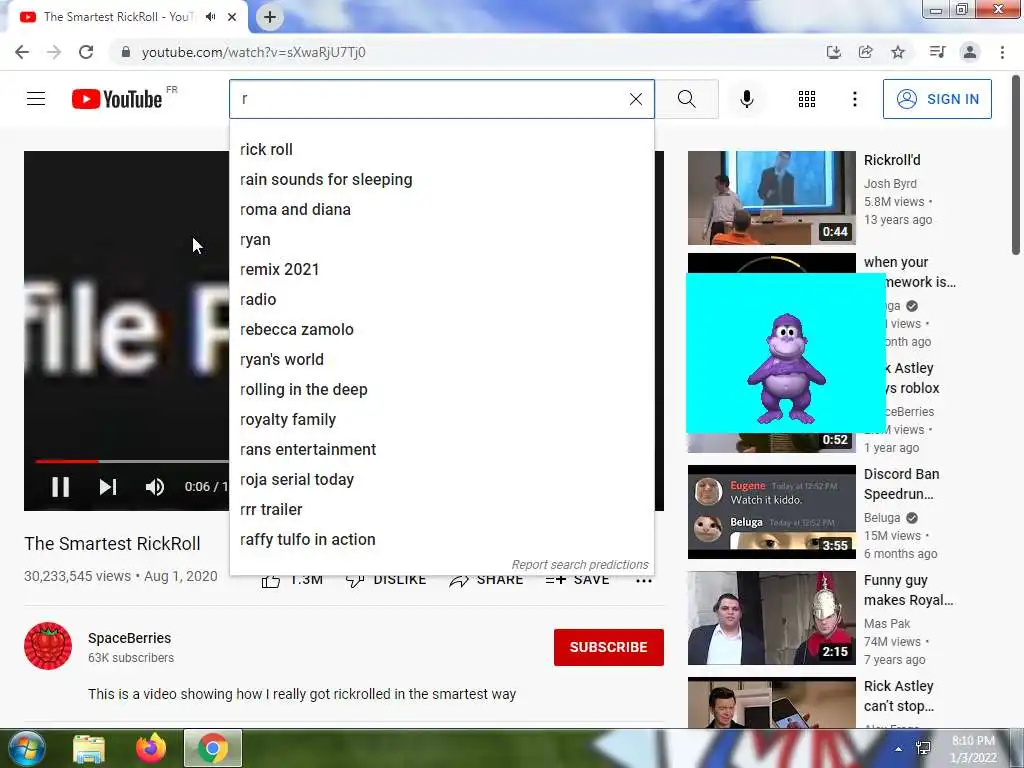Click the forward navigation arrow
Image resolution: width=1024 pixels, height=768 pixels.
54,52
